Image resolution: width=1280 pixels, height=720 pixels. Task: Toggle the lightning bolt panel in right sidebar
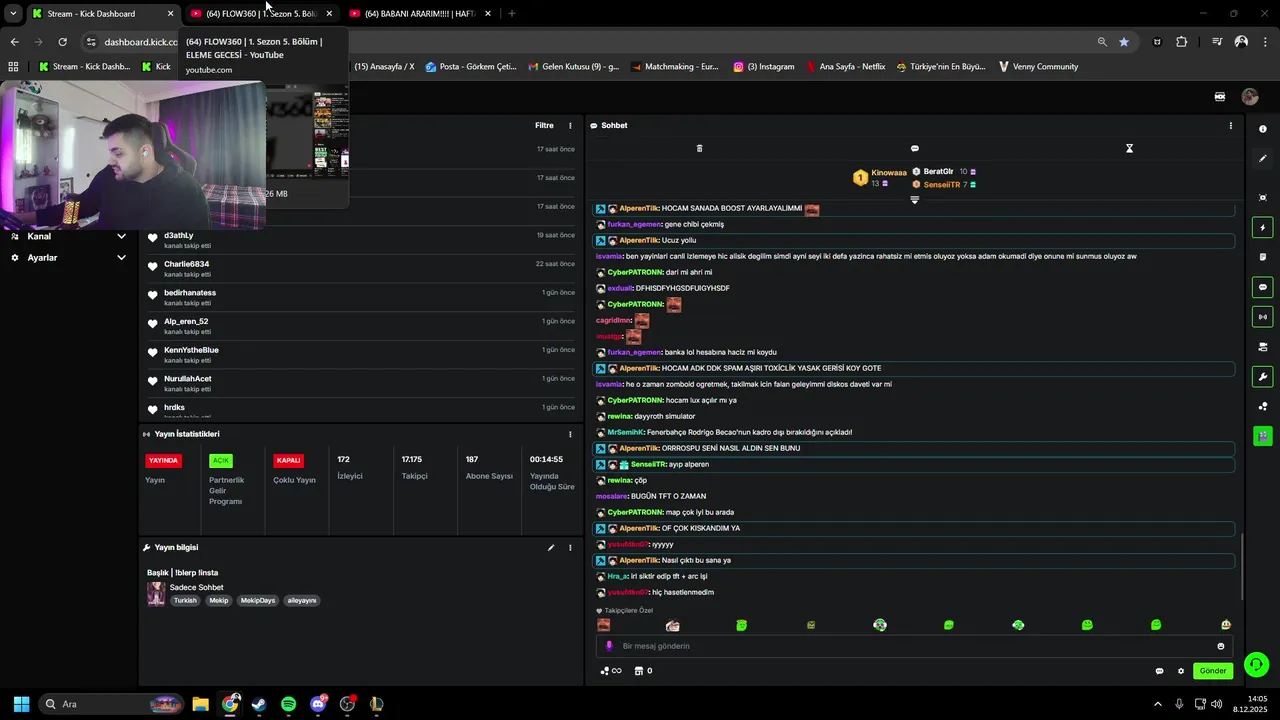1263,228
